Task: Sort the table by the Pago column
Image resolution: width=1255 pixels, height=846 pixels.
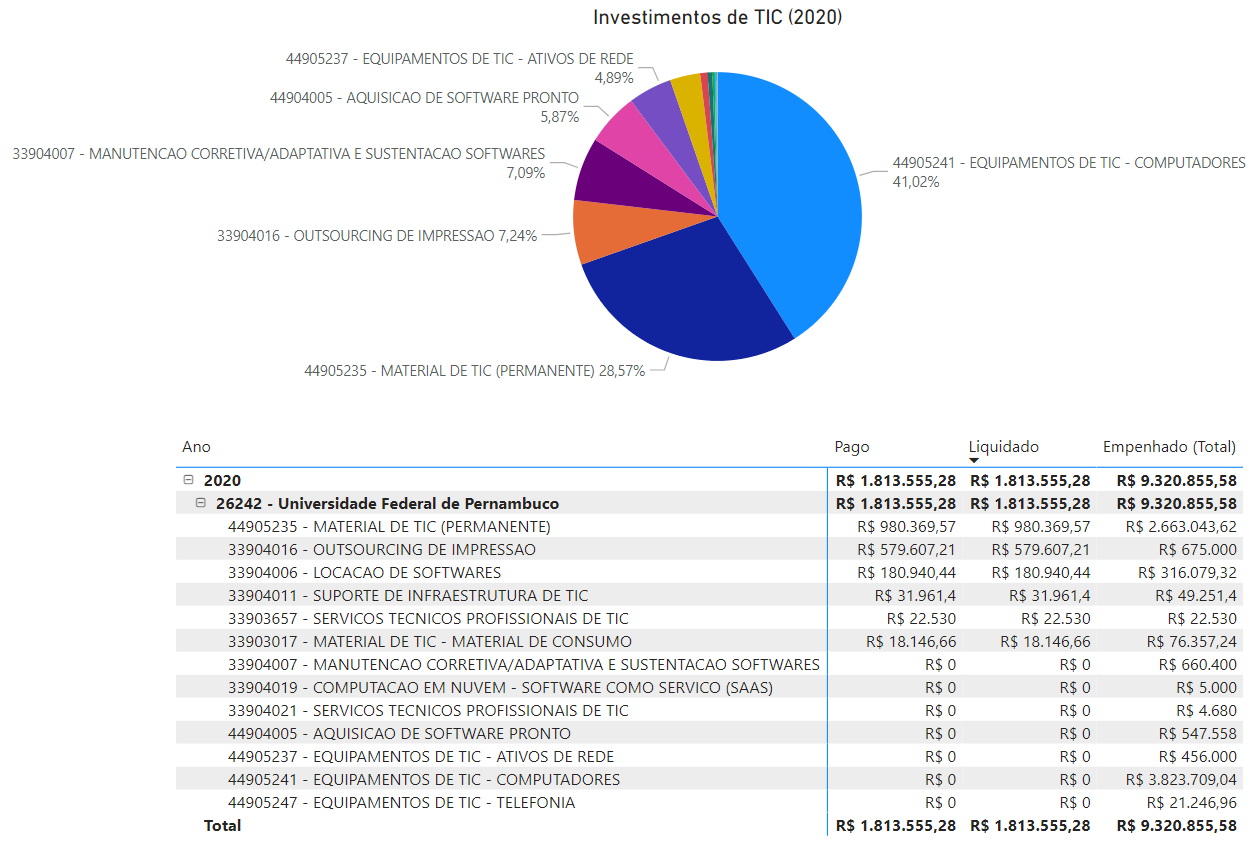Action: 852,447
